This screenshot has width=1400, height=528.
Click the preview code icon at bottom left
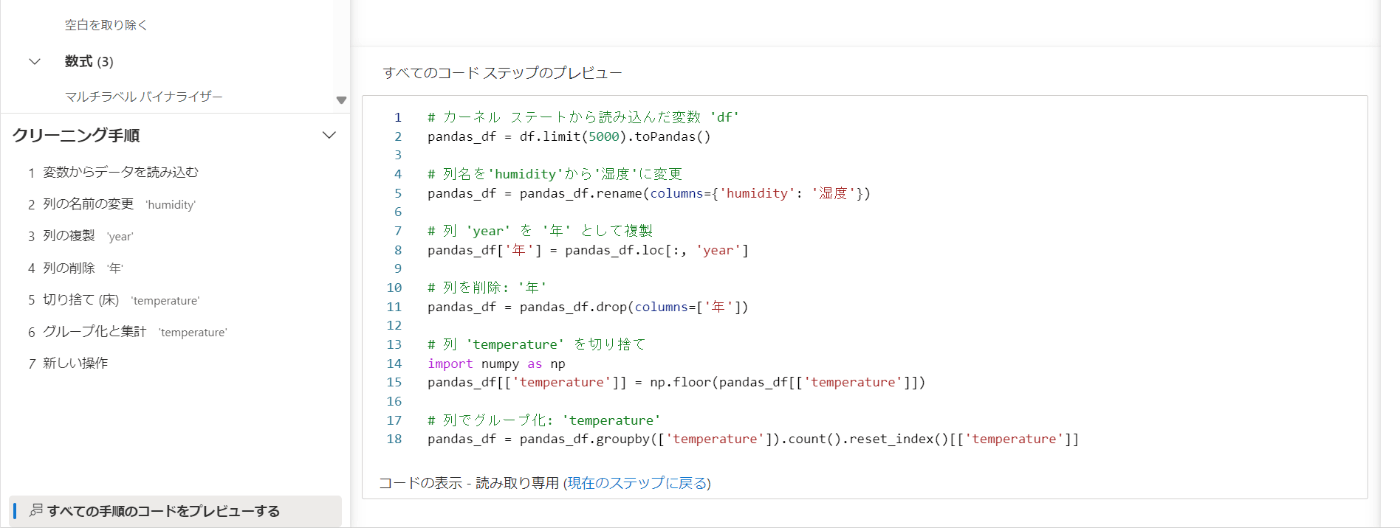click(x=36, y=511)
